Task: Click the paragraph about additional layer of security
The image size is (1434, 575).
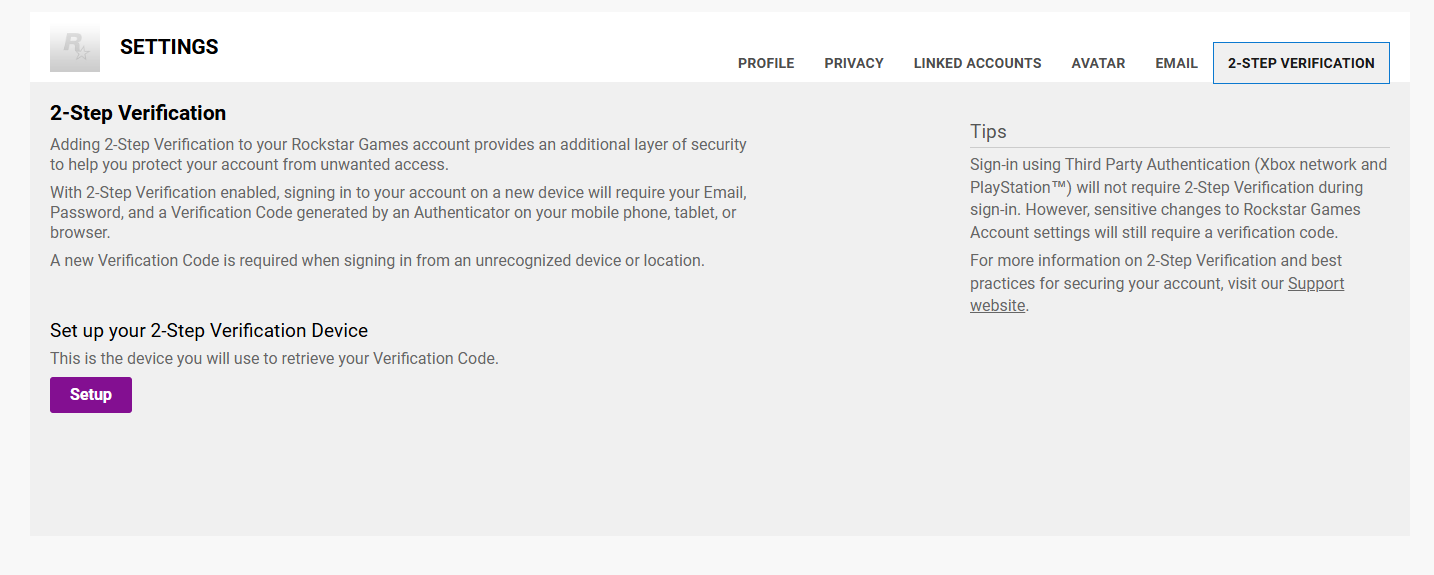Action: point(398,155)
